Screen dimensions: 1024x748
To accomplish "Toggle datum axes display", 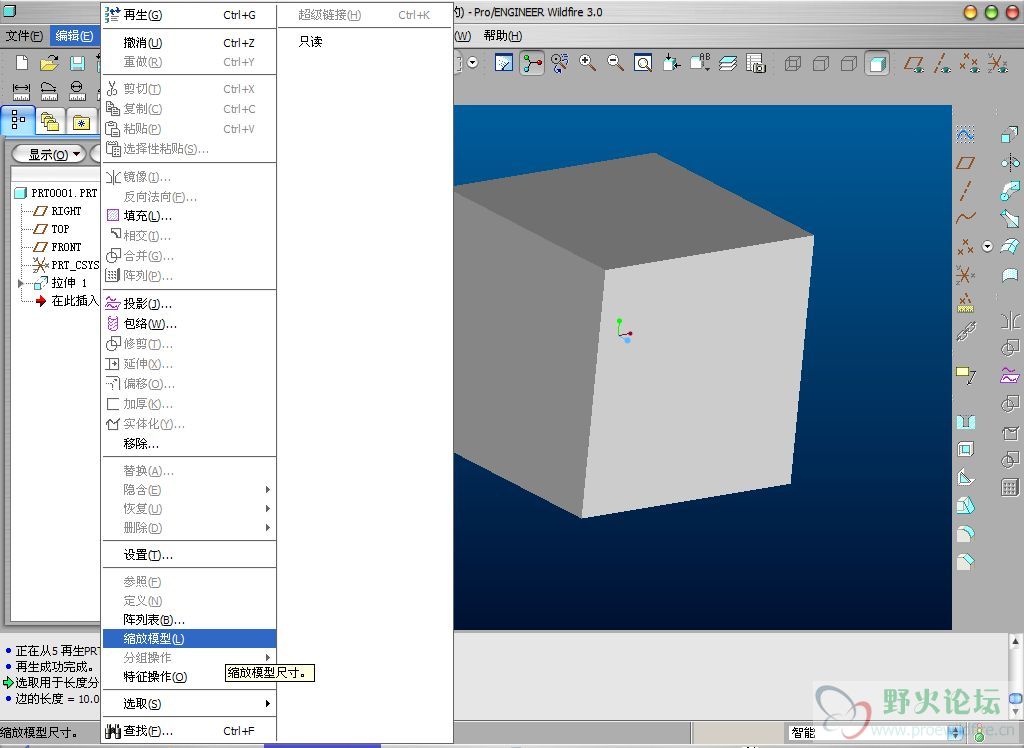I will point(942,63).
